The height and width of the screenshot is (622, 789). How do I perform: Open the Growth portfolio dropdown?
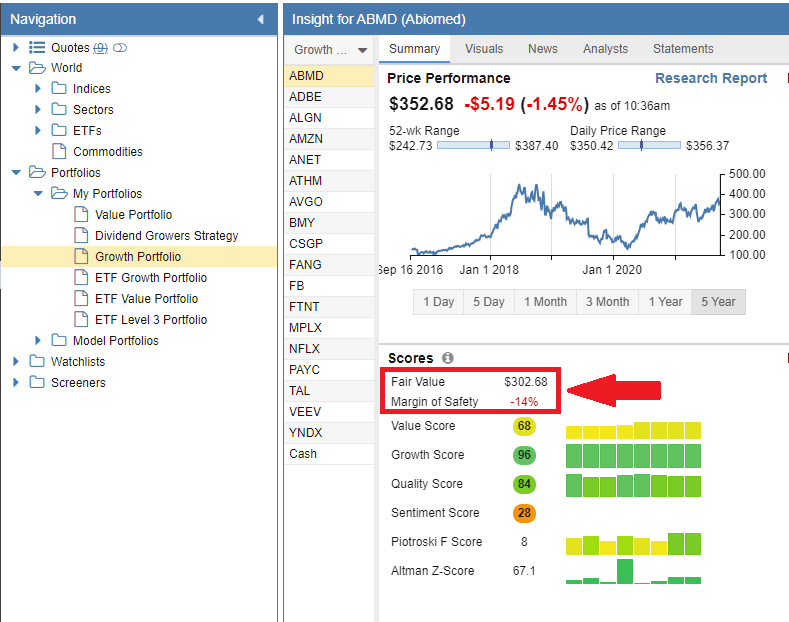coord(330,50)
